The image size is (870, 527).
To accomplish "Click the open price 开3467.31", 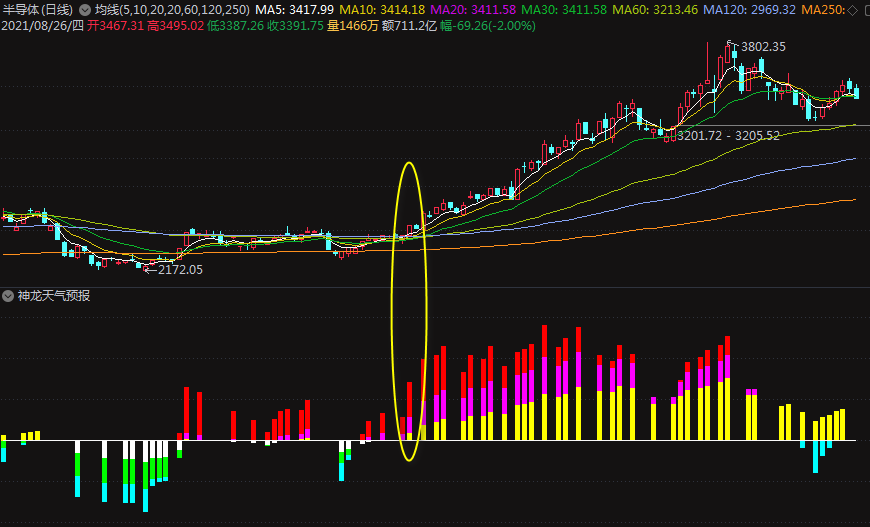I will pyautogui.click(x=115, y=26).
